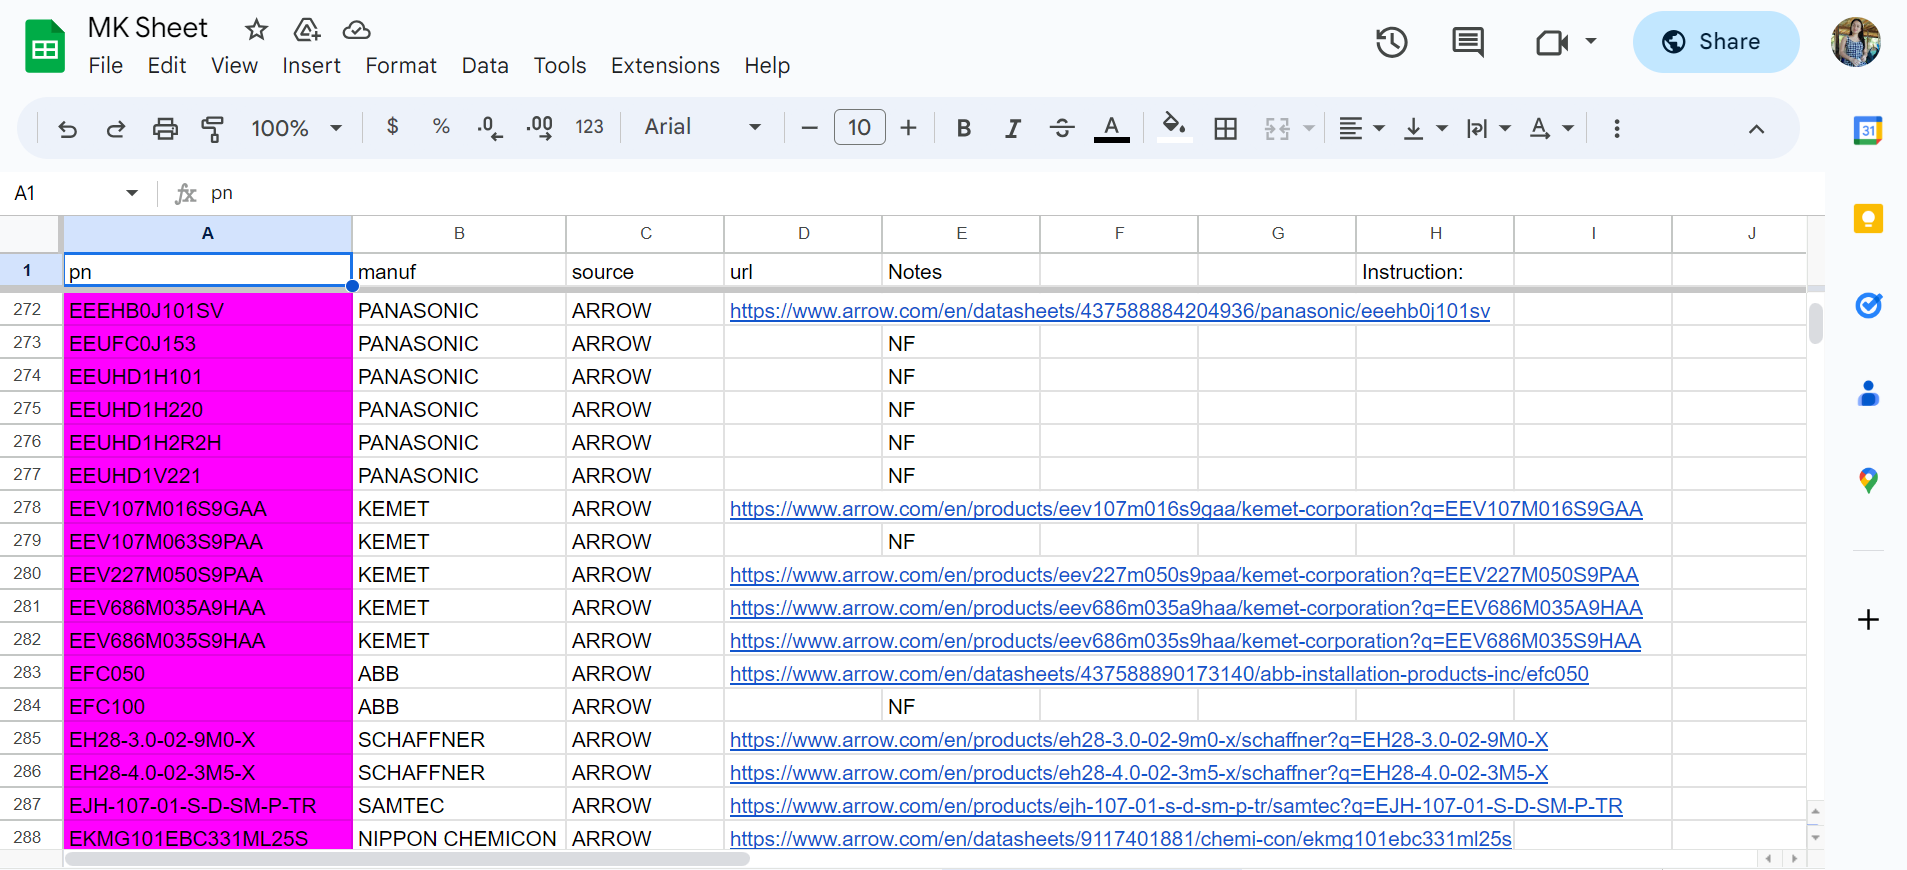This screenshot has width=1907, height=870.
Task: Activate the paint format tool
Action: point(212,128)
